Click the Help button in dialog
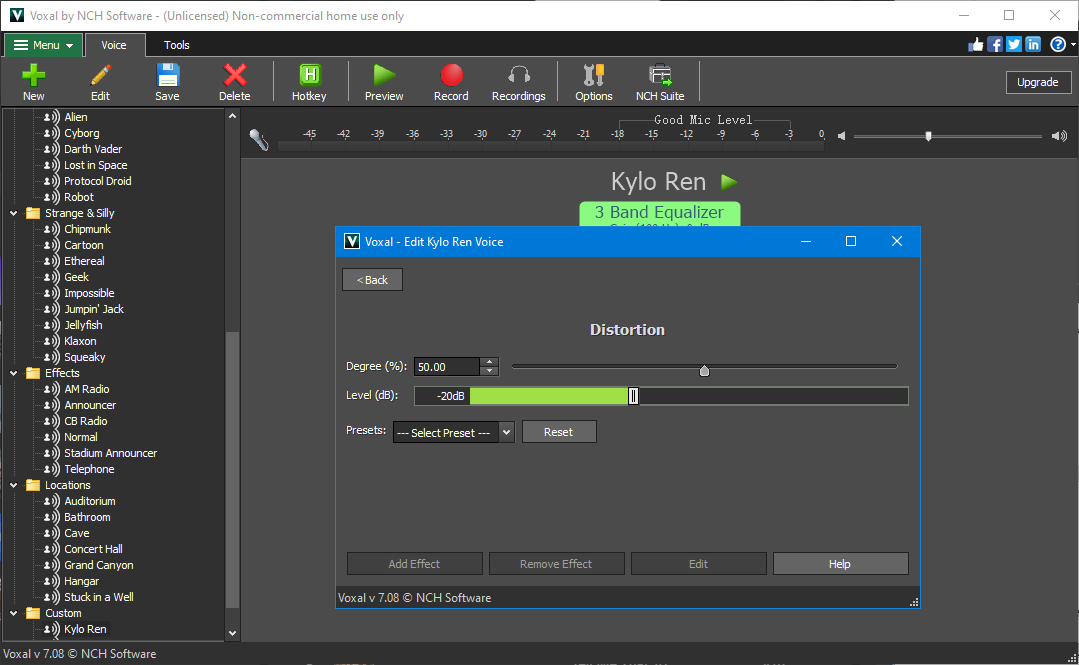 click(x=840, y=564)
